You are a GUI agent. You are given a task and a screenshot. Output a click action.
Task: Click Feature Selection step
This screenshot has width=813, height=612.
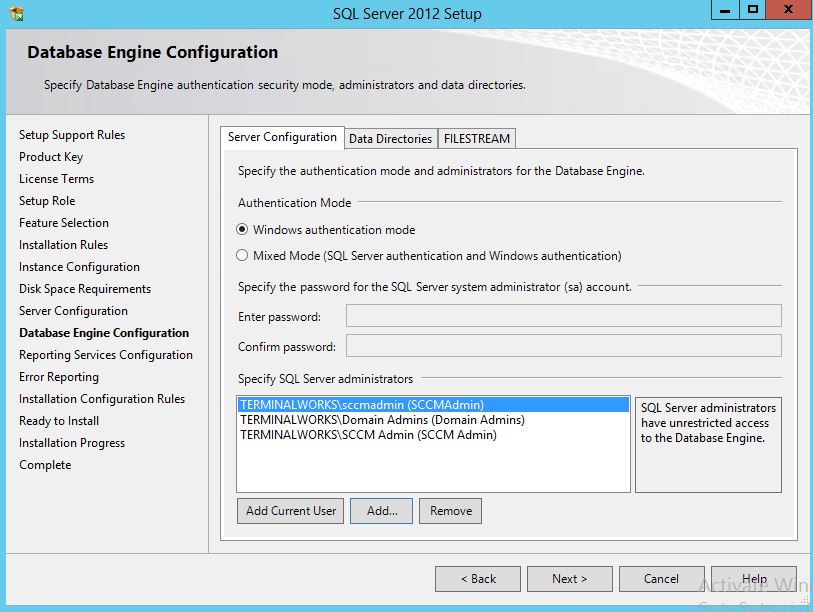click(64, 222)
